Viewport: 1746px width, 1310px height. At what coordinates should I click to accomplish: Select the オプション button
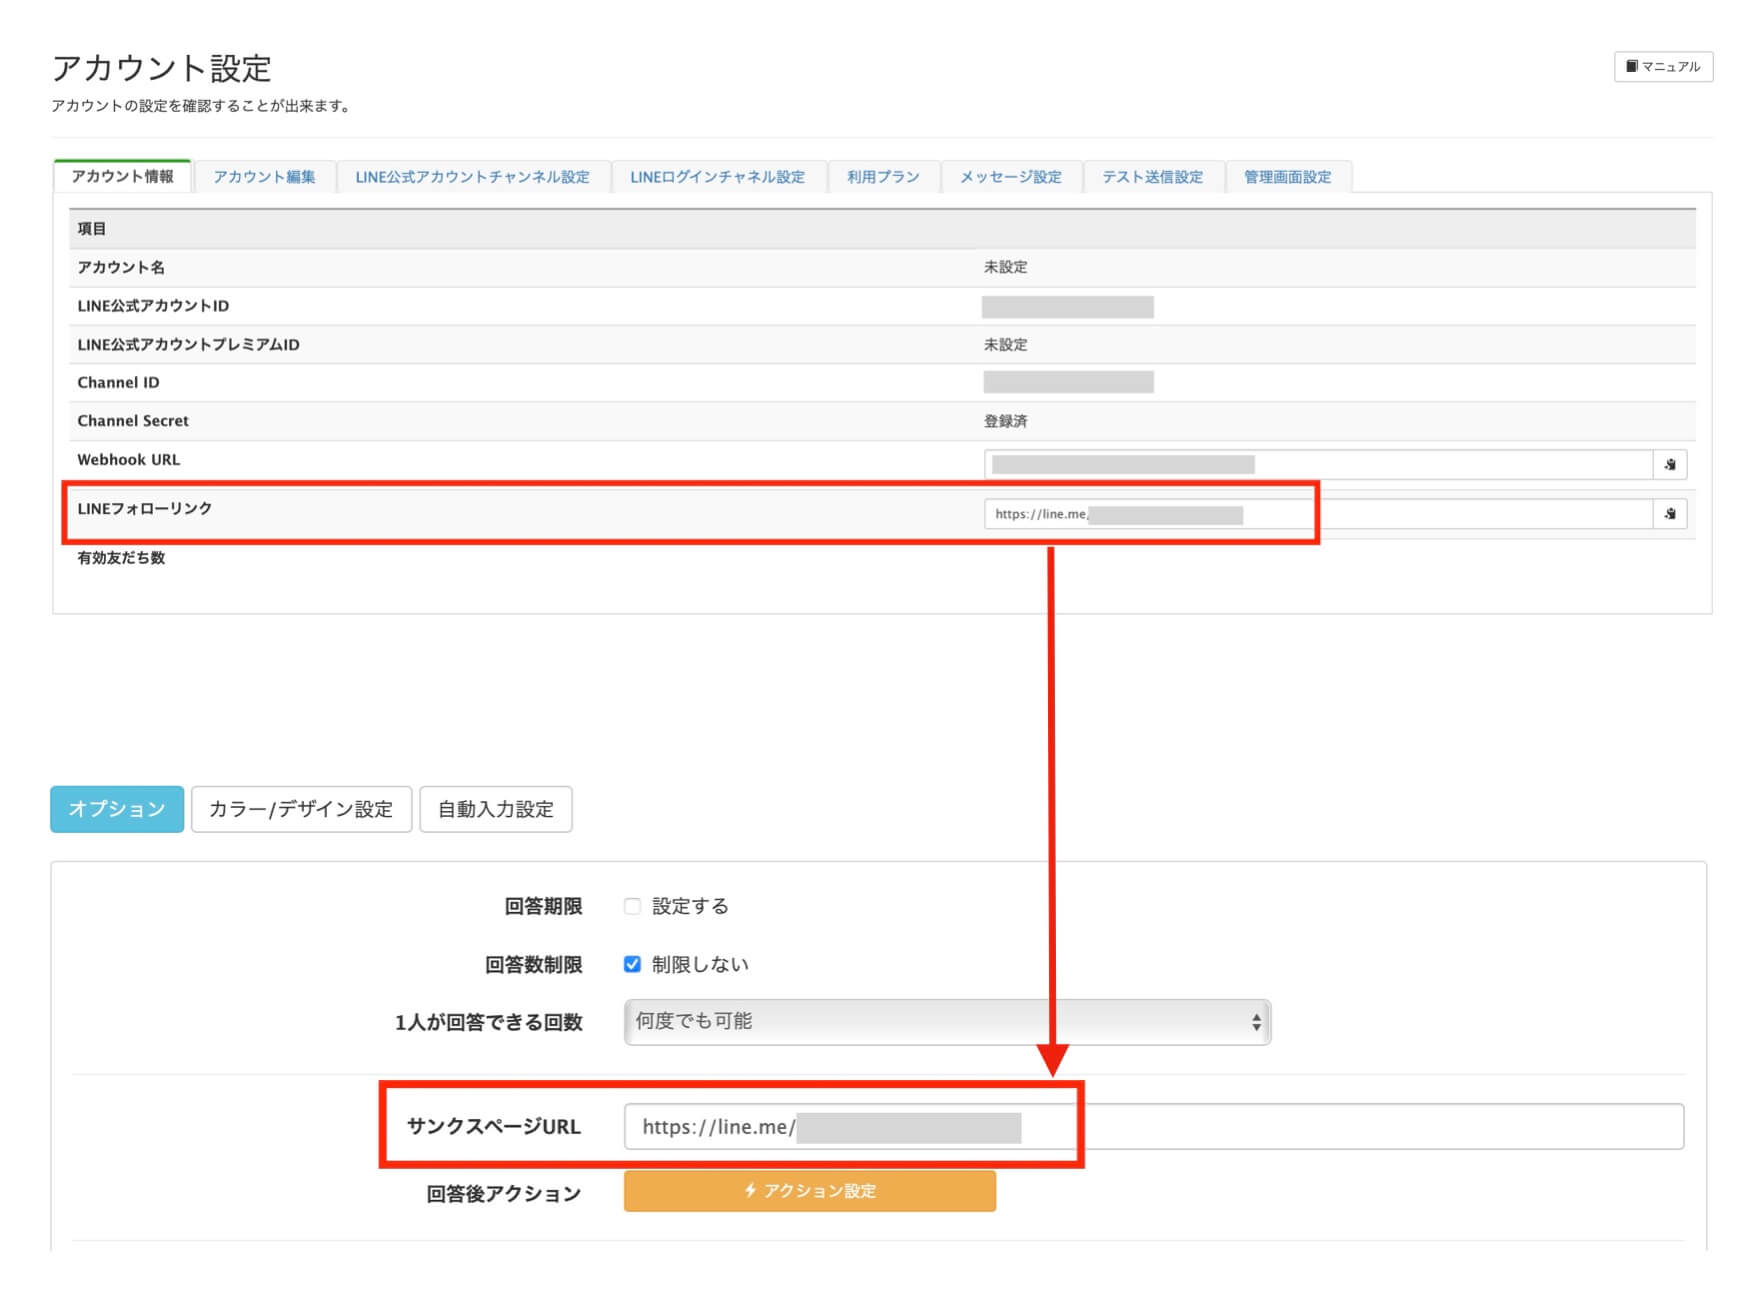coord(117,809)
